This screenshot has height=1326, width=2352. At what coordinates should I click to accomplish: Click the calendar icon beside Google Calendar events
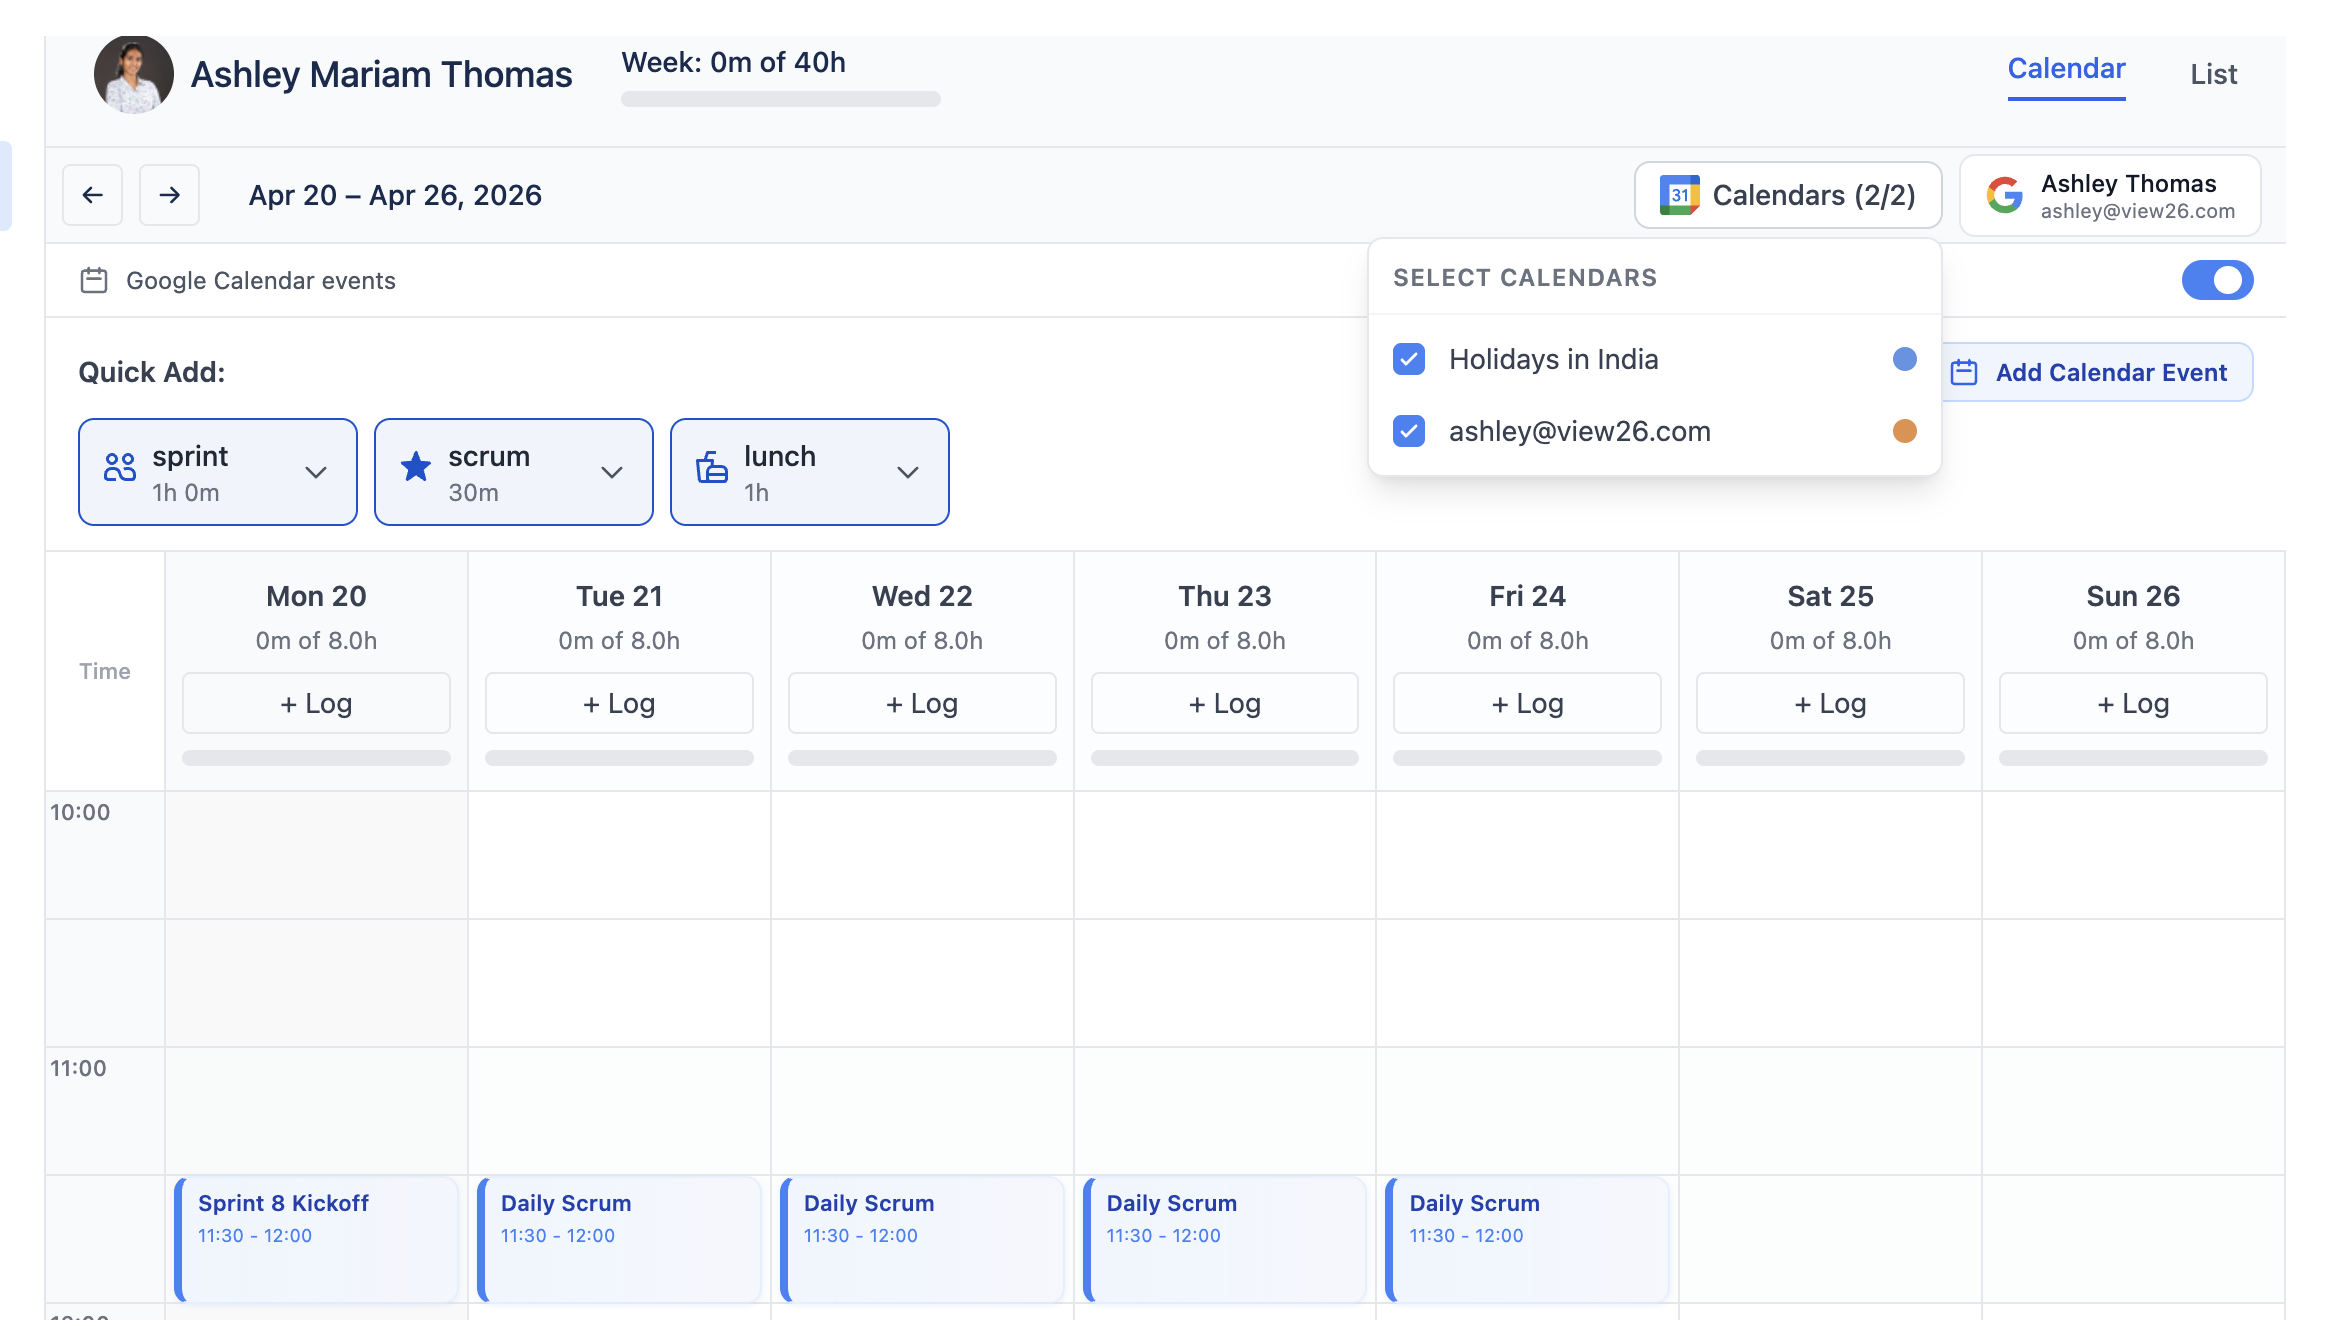tap(94, 280)
